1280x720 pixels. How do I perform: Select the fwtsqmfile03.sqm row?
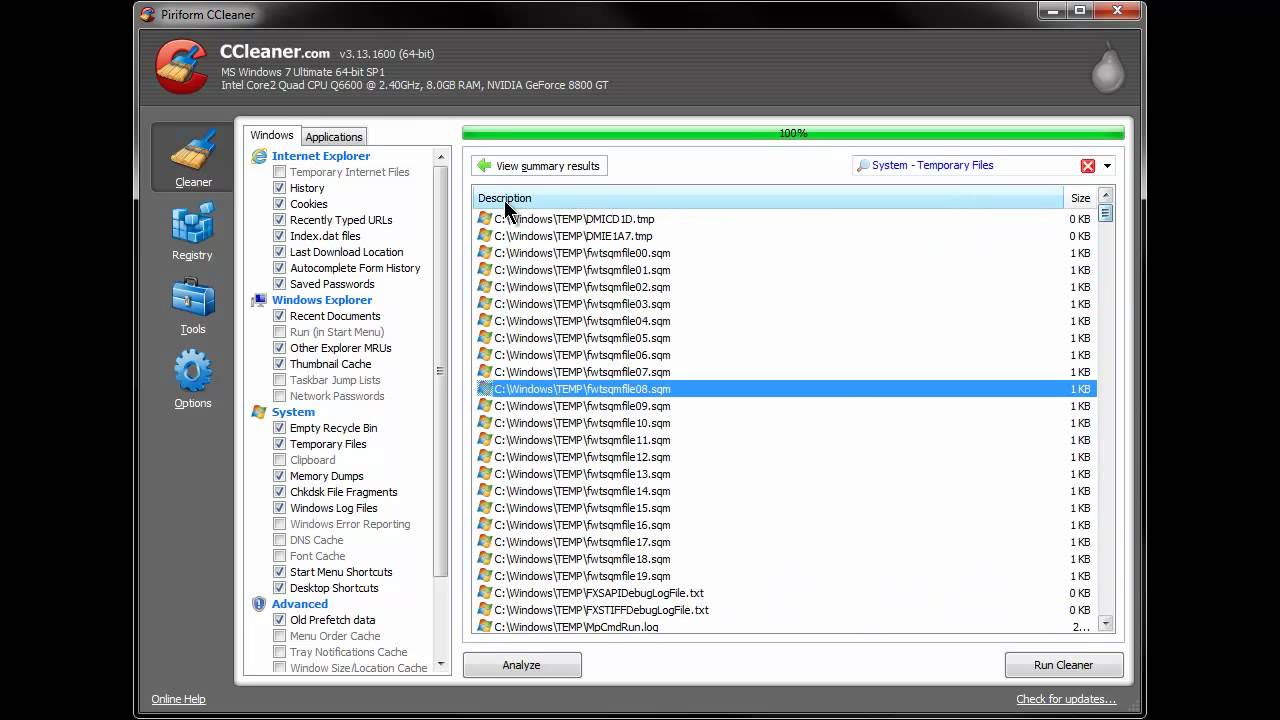tap(785, 304)
